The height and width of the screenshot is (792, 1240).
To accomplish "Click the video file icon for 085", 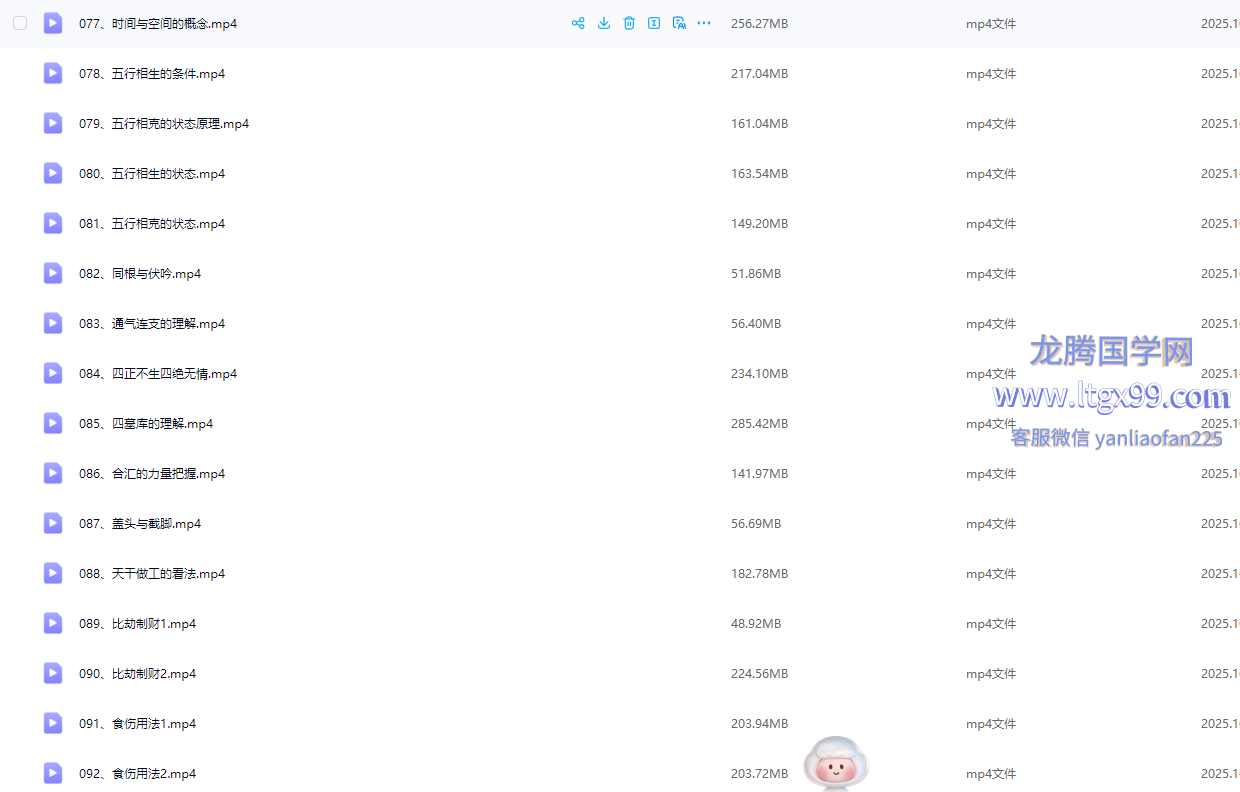I will [x=53, y=423].
